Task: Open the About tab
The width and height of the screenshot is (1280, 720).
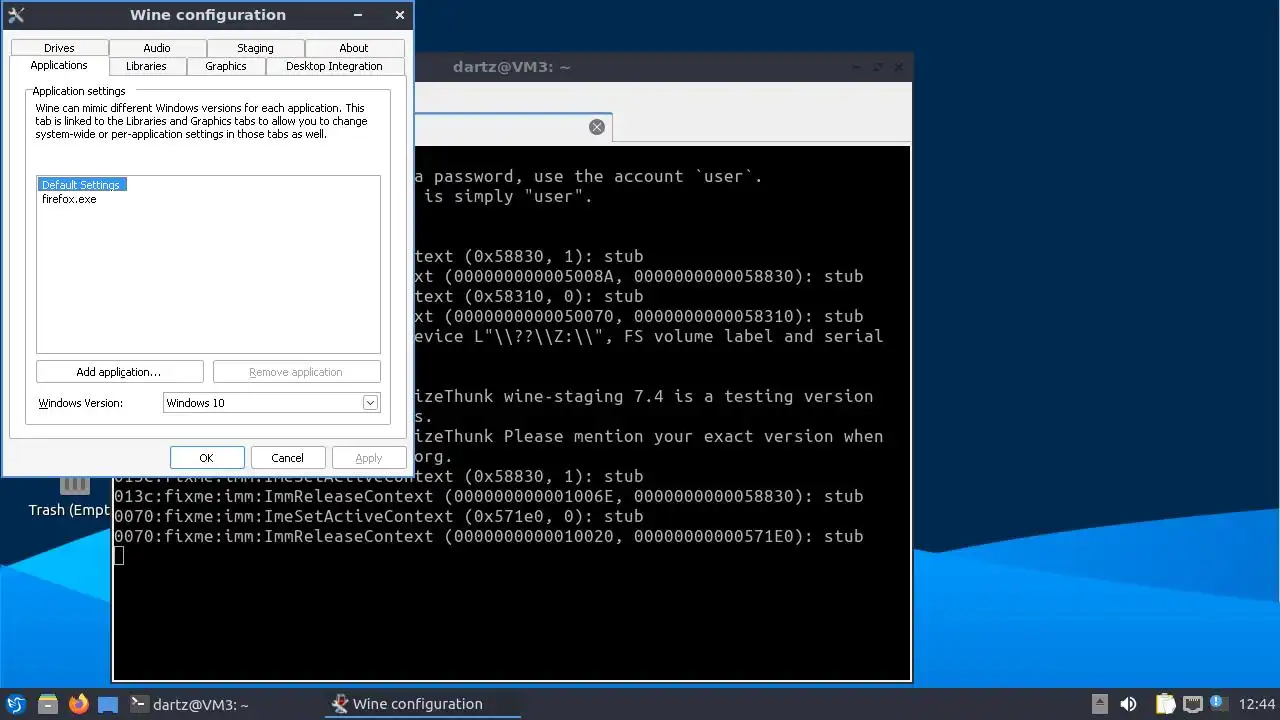Action: tap(353, 48)
